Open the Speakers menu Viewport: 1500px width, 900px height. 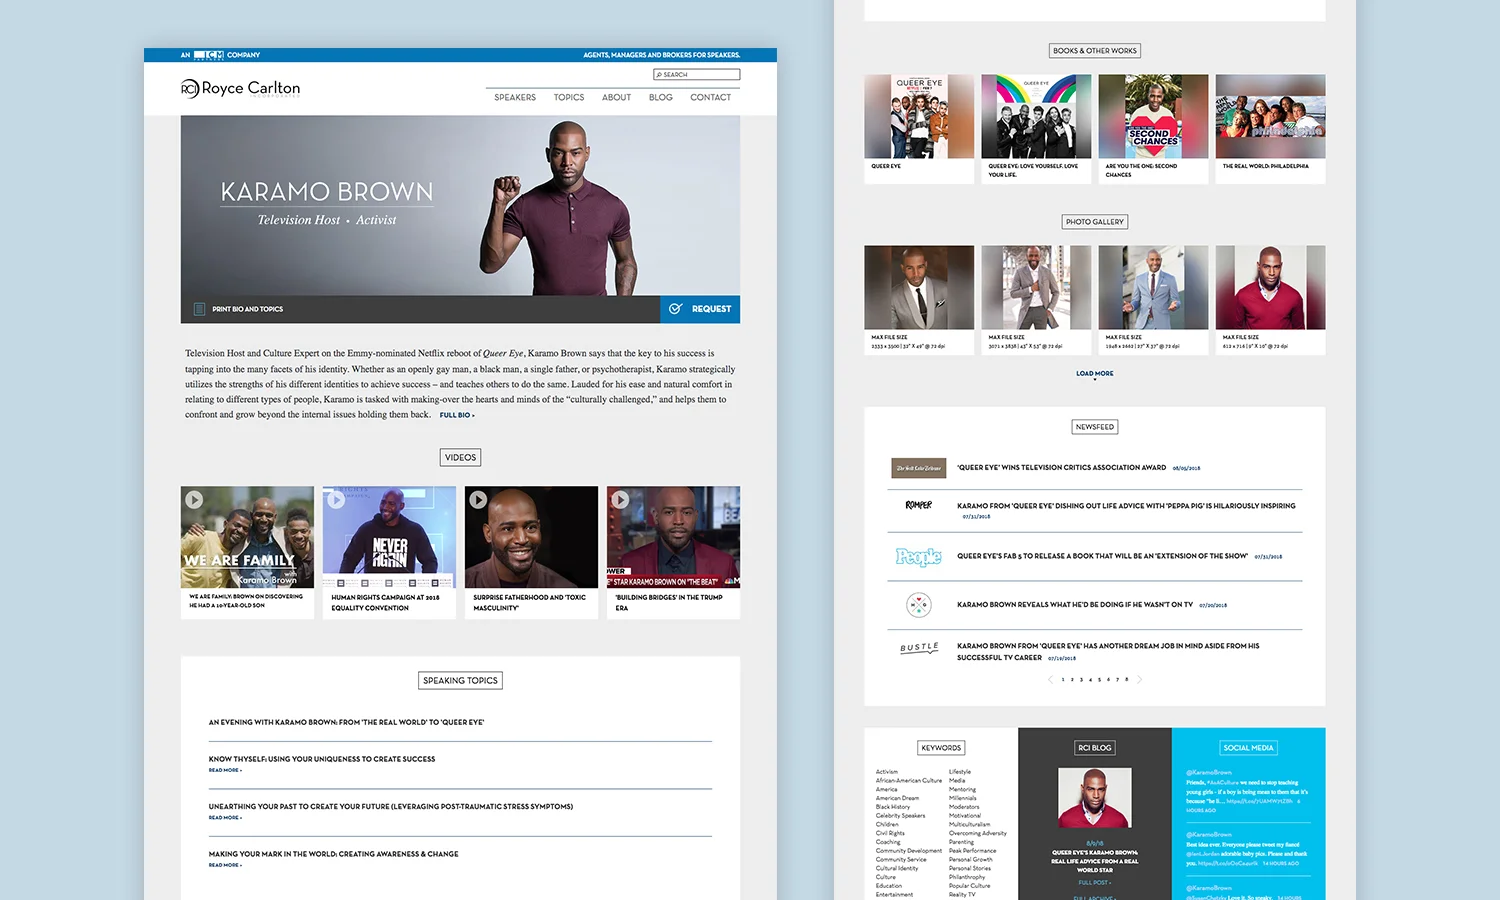515,97
